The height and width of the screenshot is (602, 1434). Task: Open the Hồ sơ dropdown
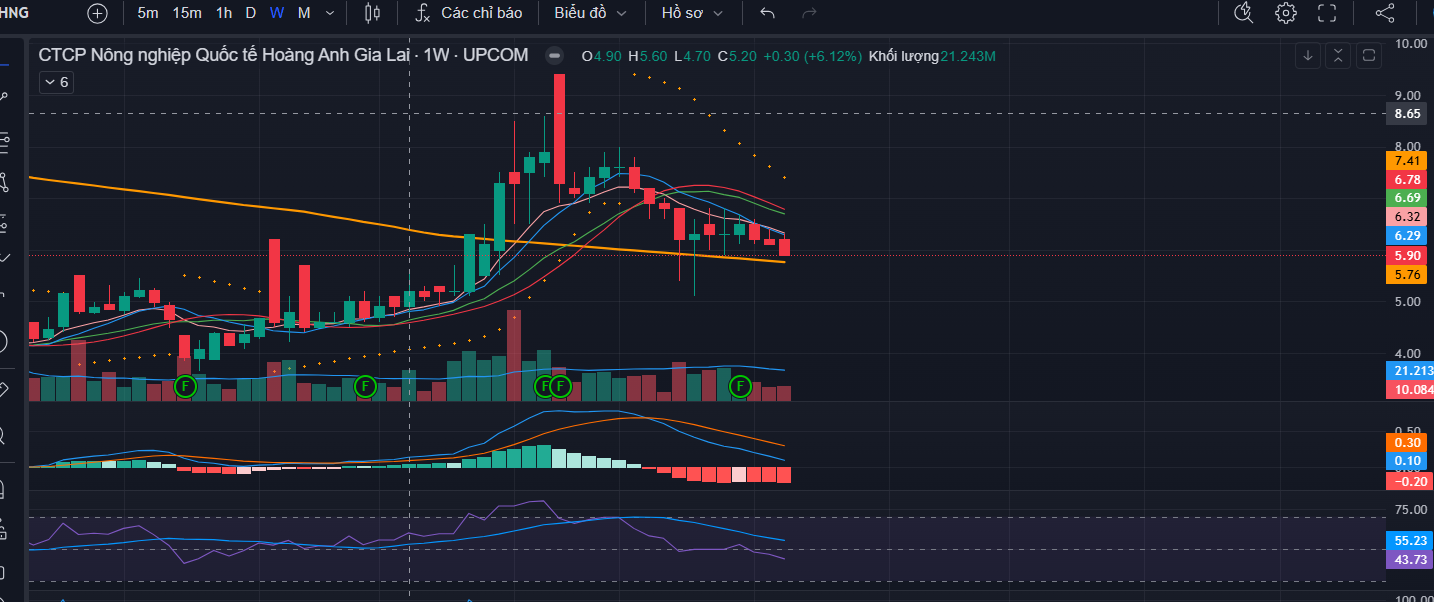692,13
